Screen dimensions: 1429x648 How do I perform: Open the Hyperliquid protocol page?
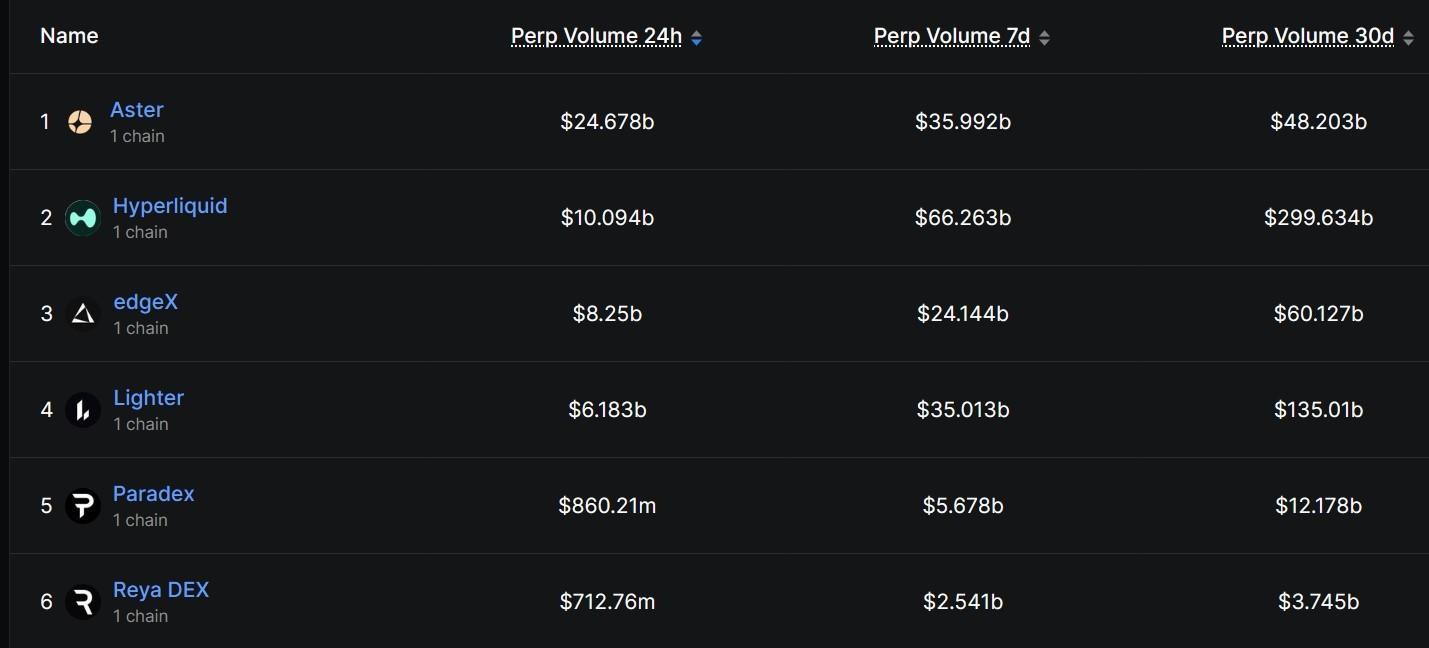click(170, 206)
